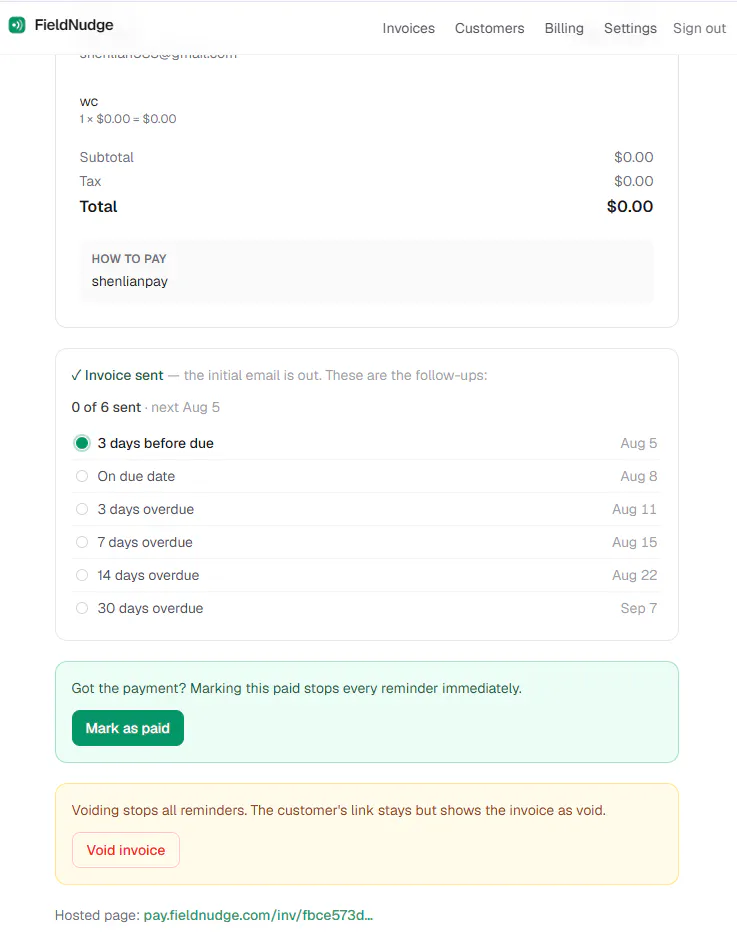Select the '7 days overdue' reminder circle
The width and height of the screenshot is (737, 936).
click(x=82, y=542)
